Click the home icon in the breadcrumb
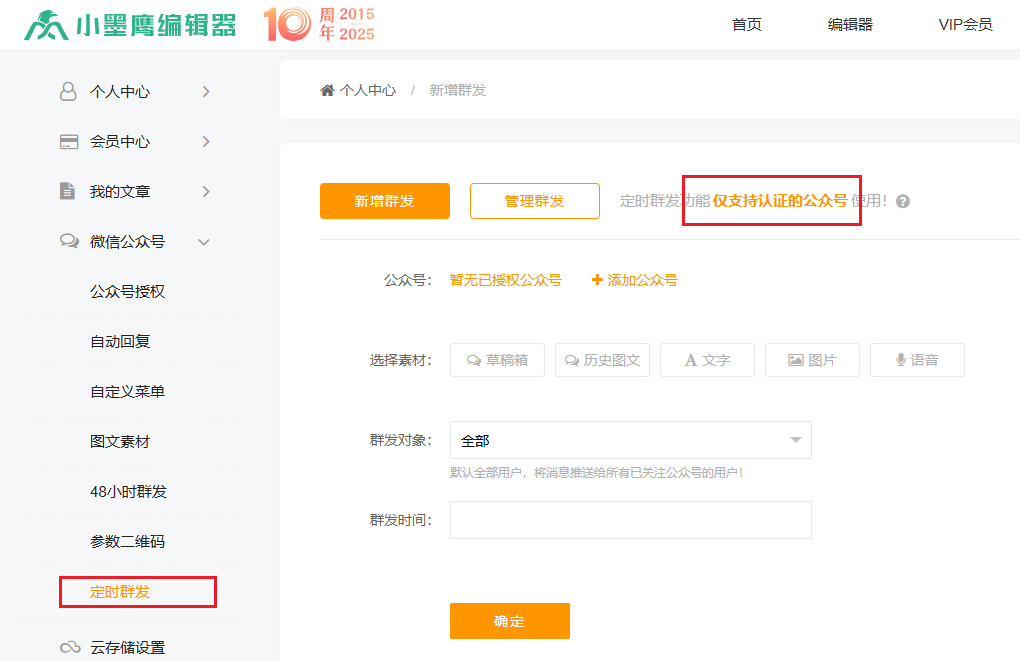1020x661 pixels. coord(327,89)
